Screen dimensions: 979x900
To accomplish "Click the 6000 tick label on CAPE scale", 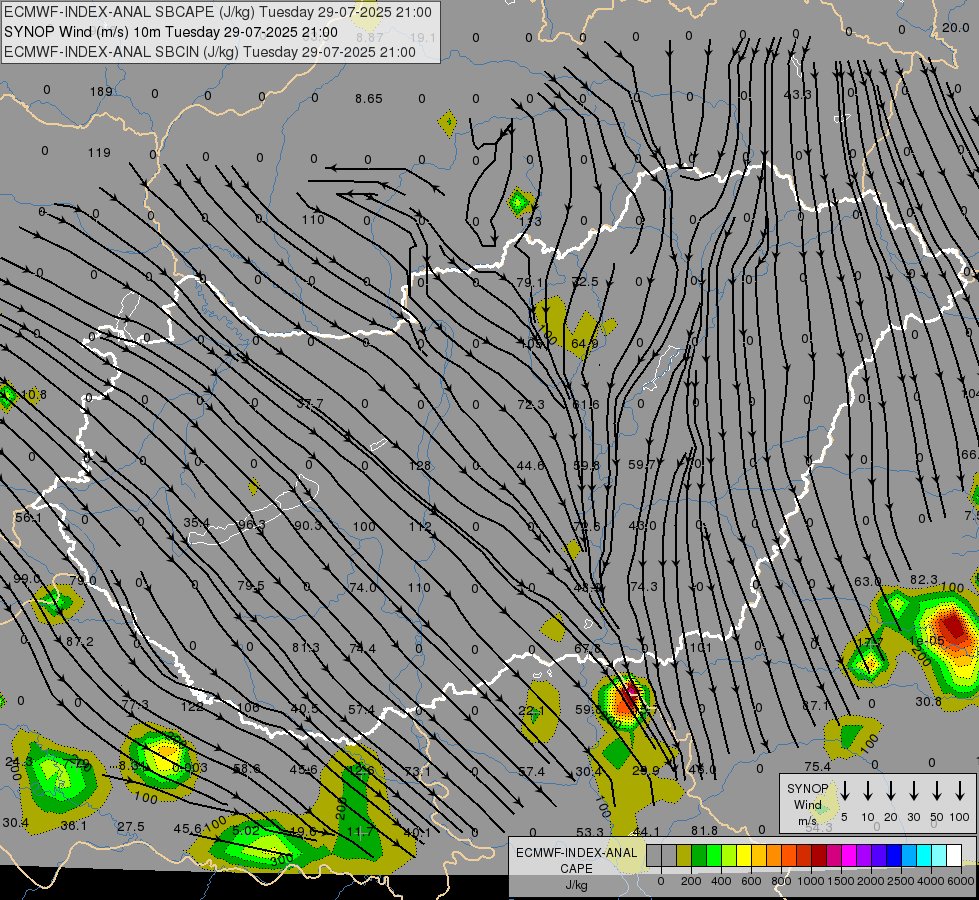I will [961, 881].
